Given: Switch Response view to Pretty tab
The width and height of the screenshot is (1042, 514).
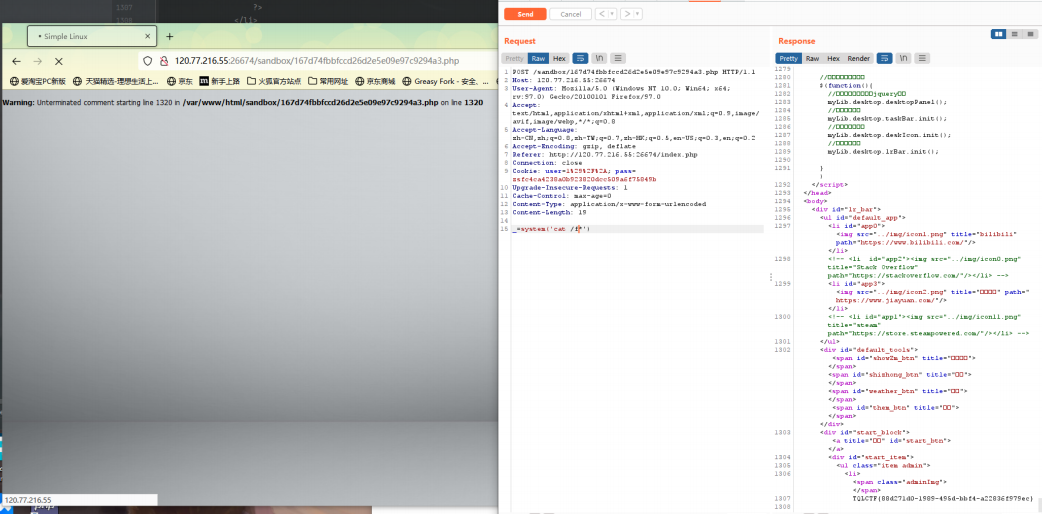Looking at the screenshot, I should tap(789, 59).
